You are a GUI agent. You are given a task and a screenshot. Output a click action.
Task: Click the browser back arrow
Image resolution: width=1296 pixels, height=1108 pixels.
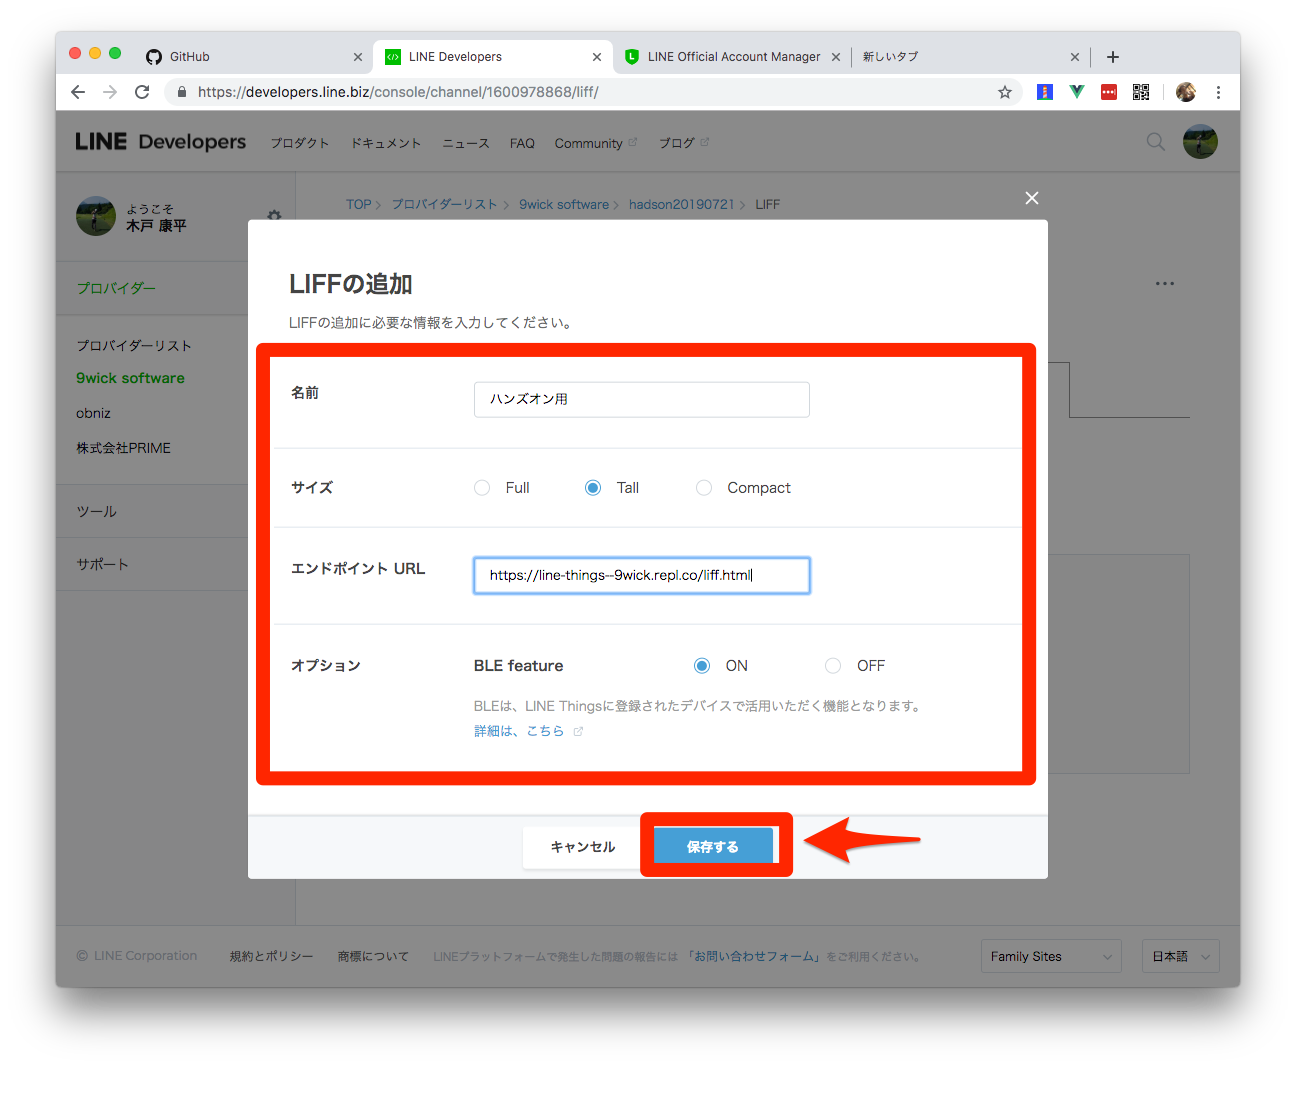[78, 92]
